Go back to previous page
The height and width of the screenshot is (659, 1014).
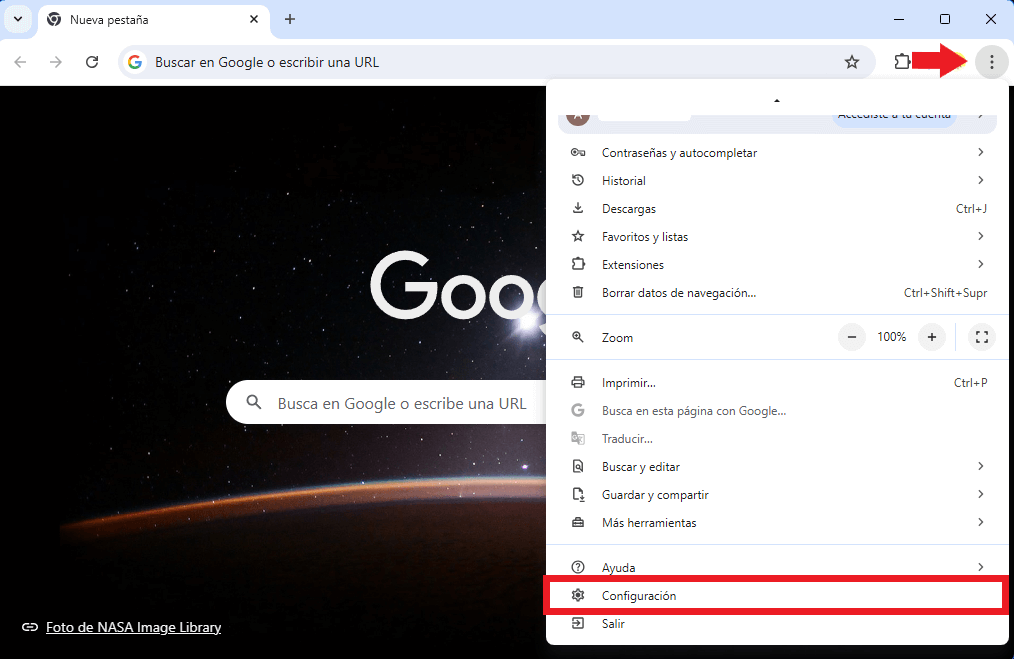pos(21,62)
